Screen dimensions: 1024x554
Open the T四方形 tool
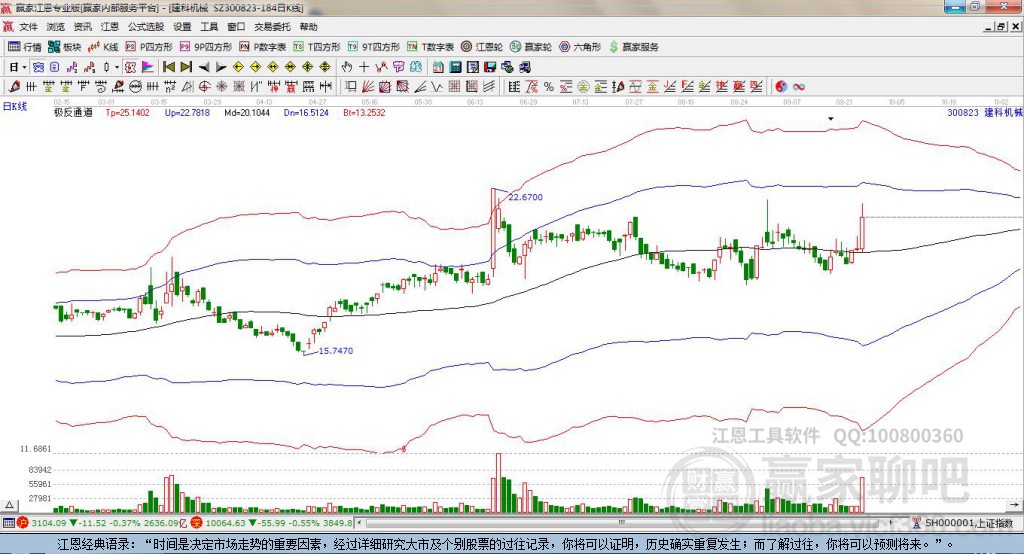coord(317,47)
